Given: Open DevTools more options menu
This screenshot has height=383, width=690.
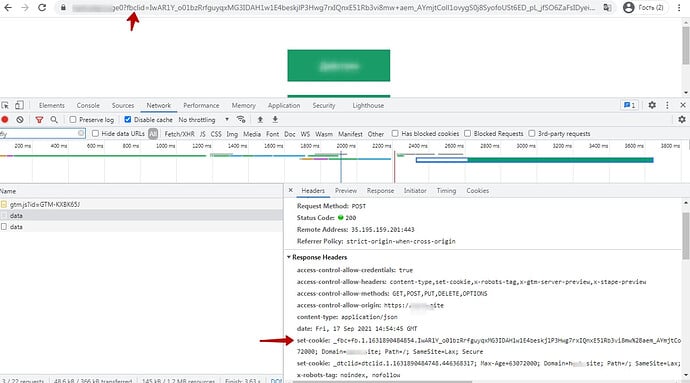Looking at the screenshot, I should coord(668,105).
